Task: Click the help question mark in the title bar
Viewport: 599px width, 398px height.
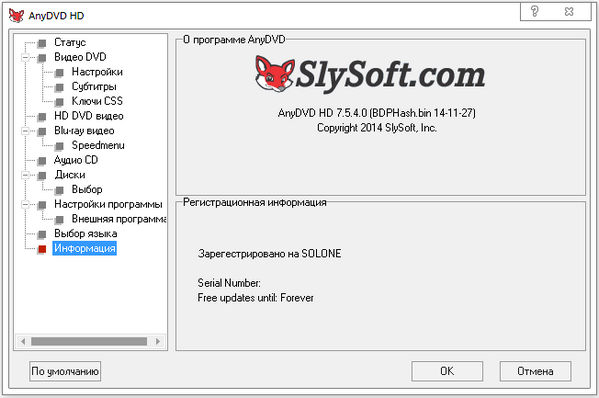Action: click(x=534, y=11)
